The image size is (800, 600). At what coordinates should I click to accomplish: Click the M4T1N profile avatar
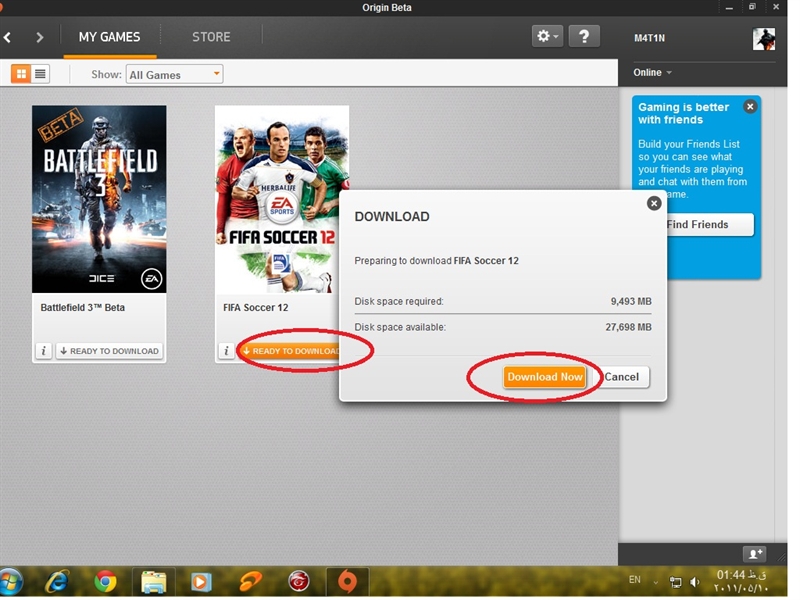coord(764,38)
